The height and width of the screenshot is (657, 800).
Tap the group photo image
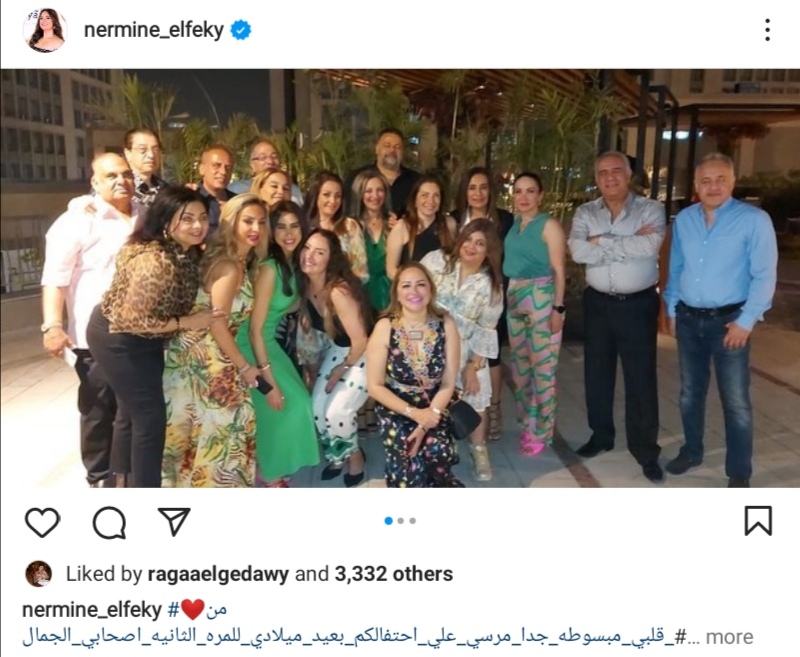[400, 278]
